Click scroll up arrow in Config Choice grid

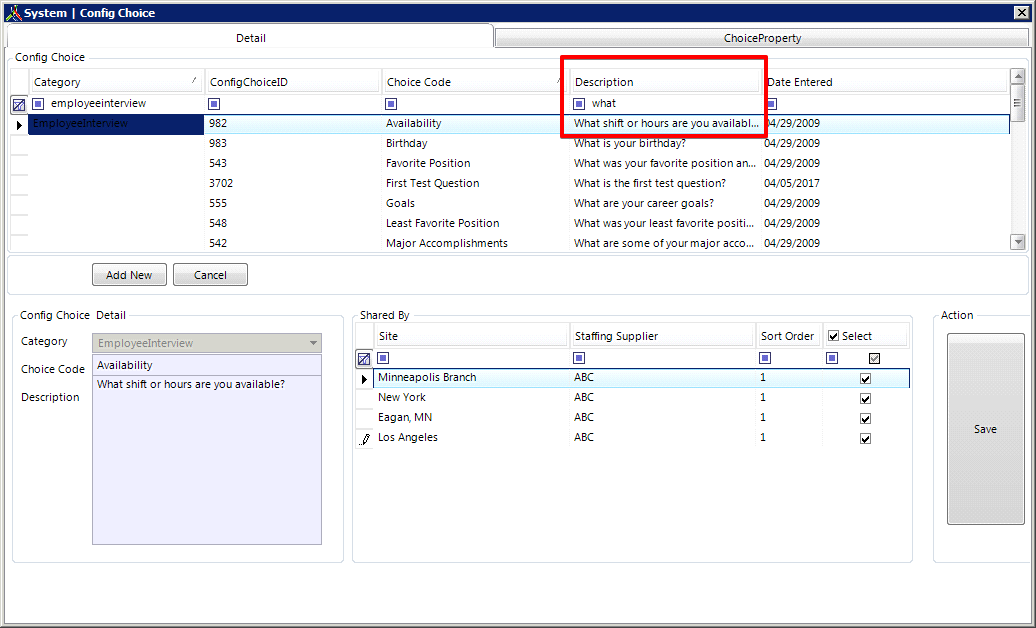[x=1018, y=77]
